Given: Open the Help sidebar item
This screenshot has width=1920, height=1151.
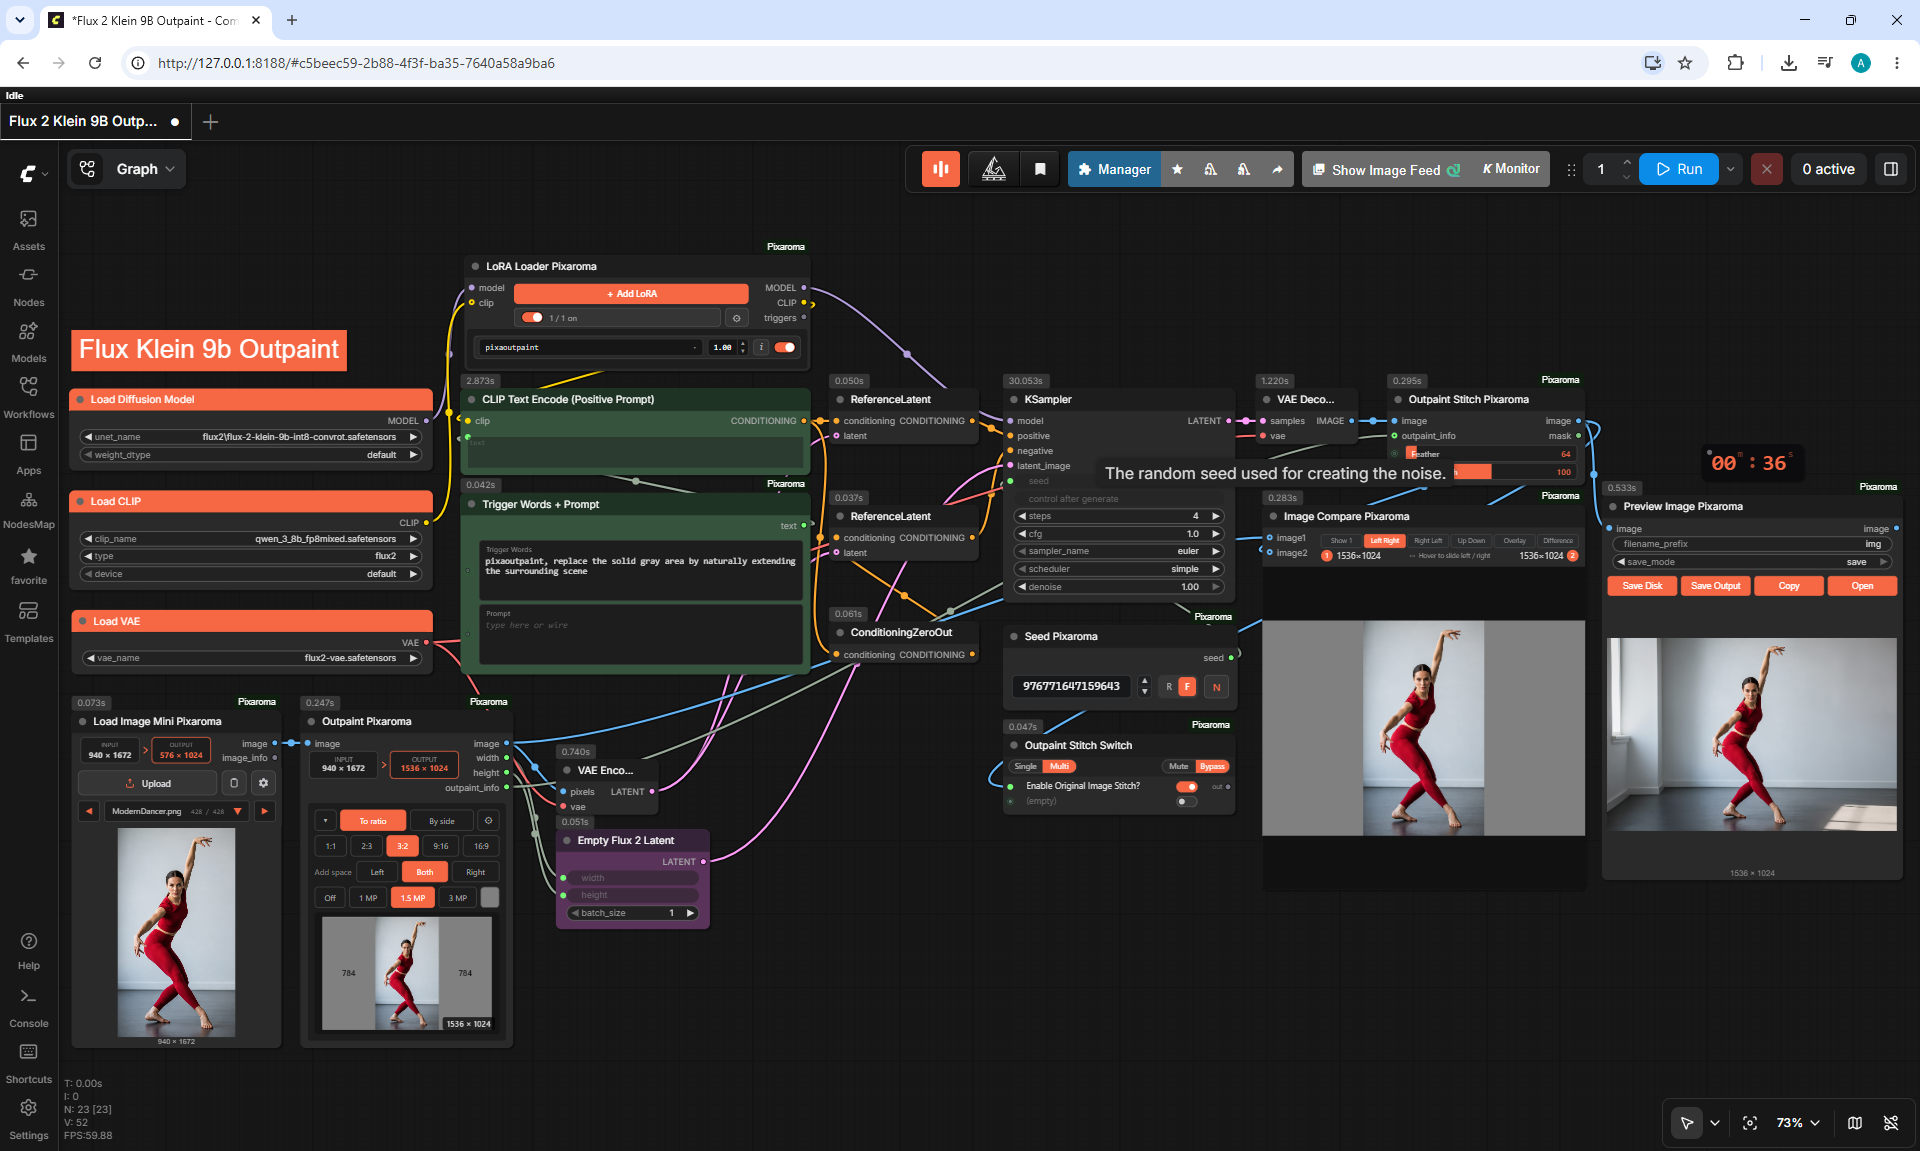Looking at the screenshot, I should (28, 951).
